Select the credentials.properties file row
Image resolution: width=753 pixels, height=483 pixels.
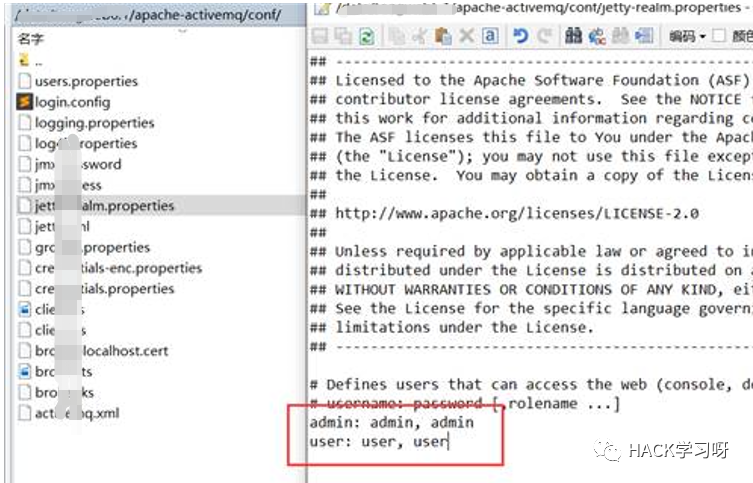(96, 289)
